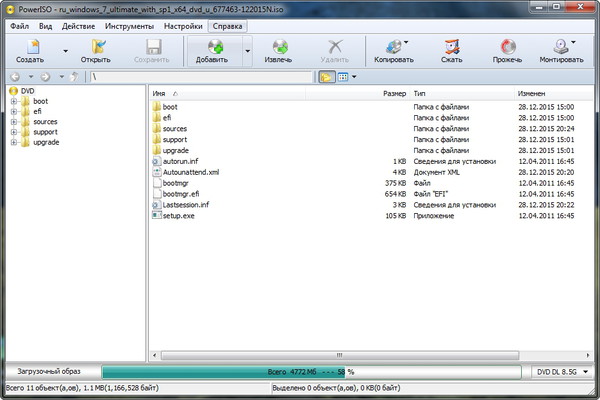
Task: Open the Файл menu
Action: click(19, 25)
